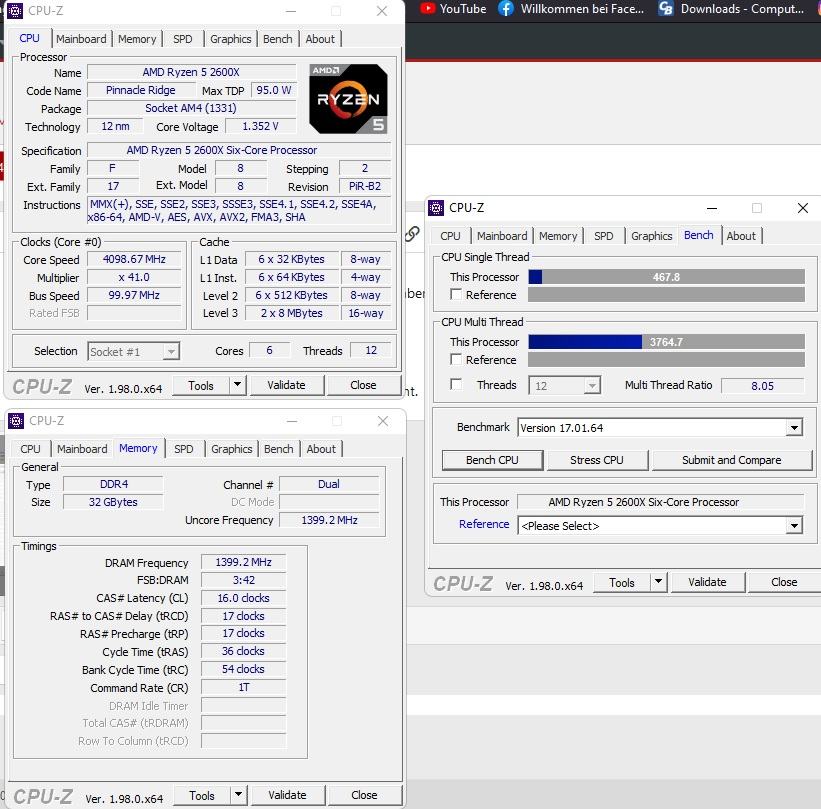Click the CAS# Latency 16.0 clocks value
The height and width of the screenshot is (809, 821).
point(243,597)
